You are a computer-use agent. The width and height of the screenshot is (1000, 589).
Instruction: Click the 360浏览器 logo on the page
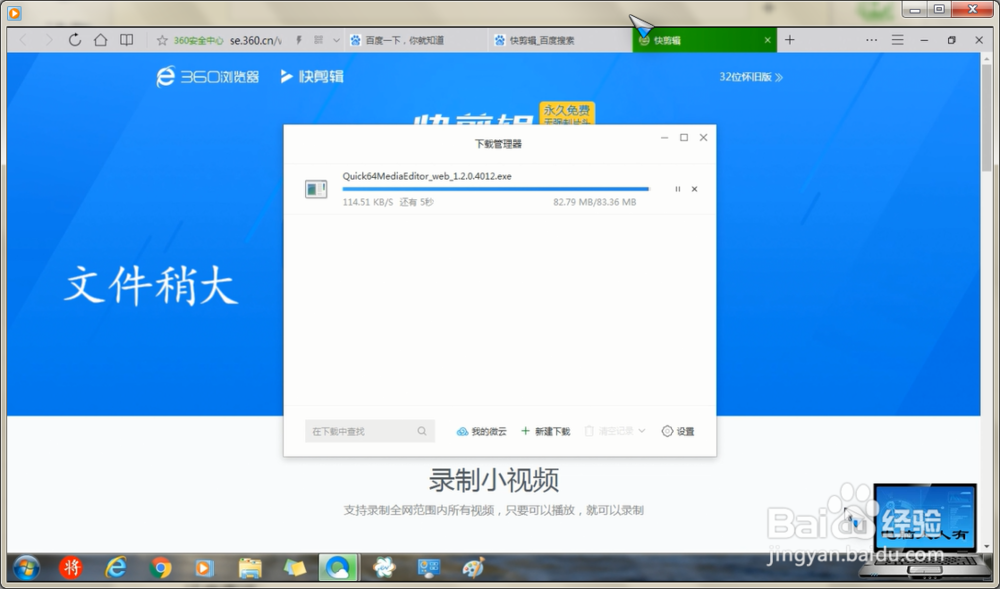(208, 76)
